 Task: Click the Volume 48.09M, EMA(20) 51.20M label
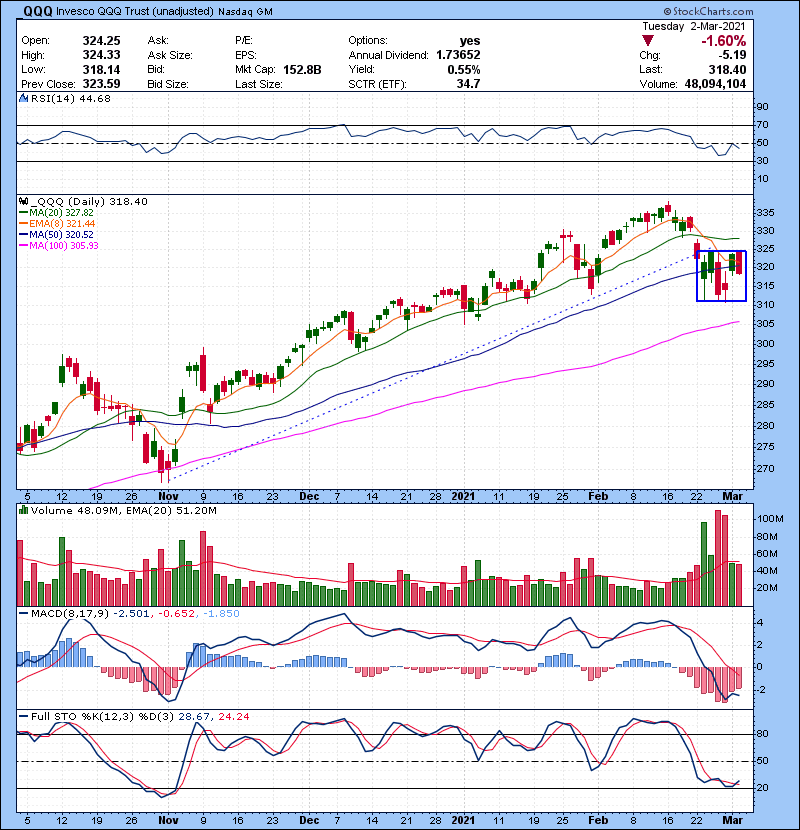(123, 511)
